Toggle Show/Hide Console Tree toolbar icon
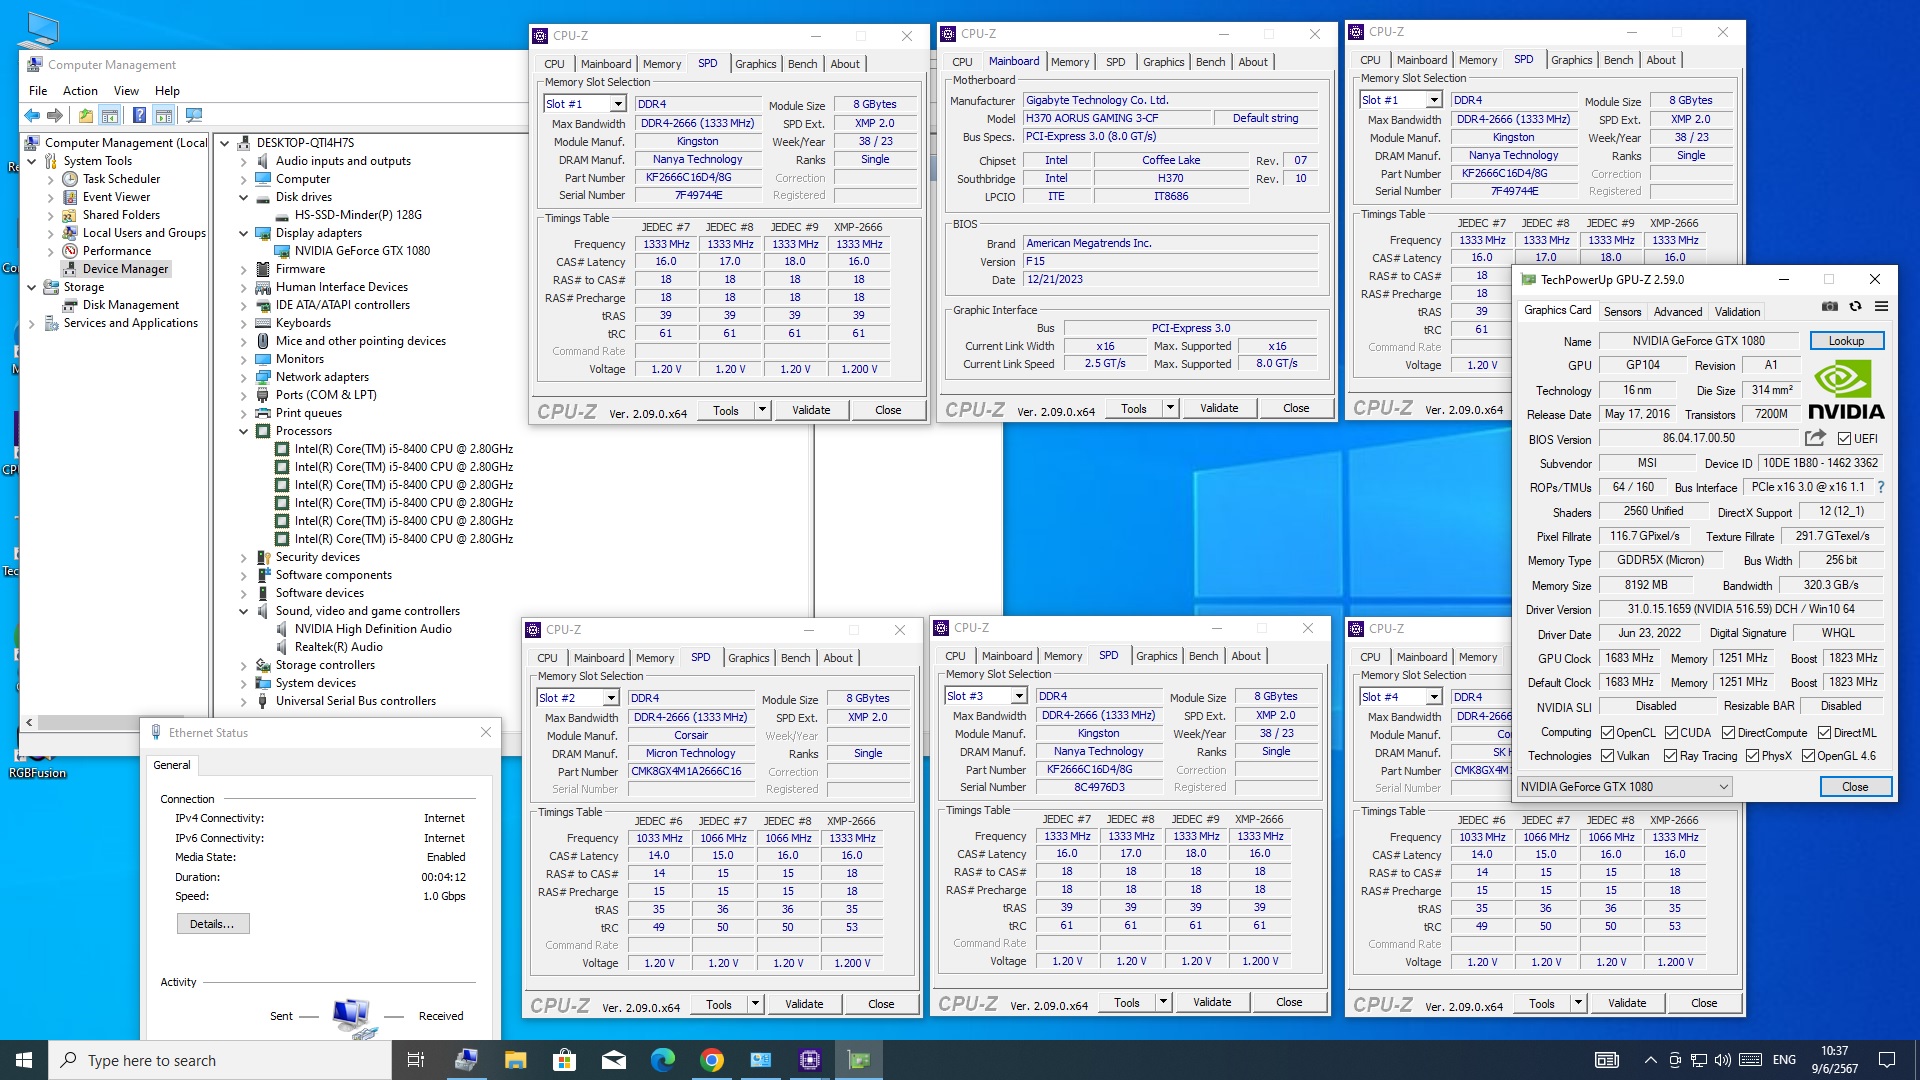The width and height of the screenshot is (1920, 1080). [110, 116]
